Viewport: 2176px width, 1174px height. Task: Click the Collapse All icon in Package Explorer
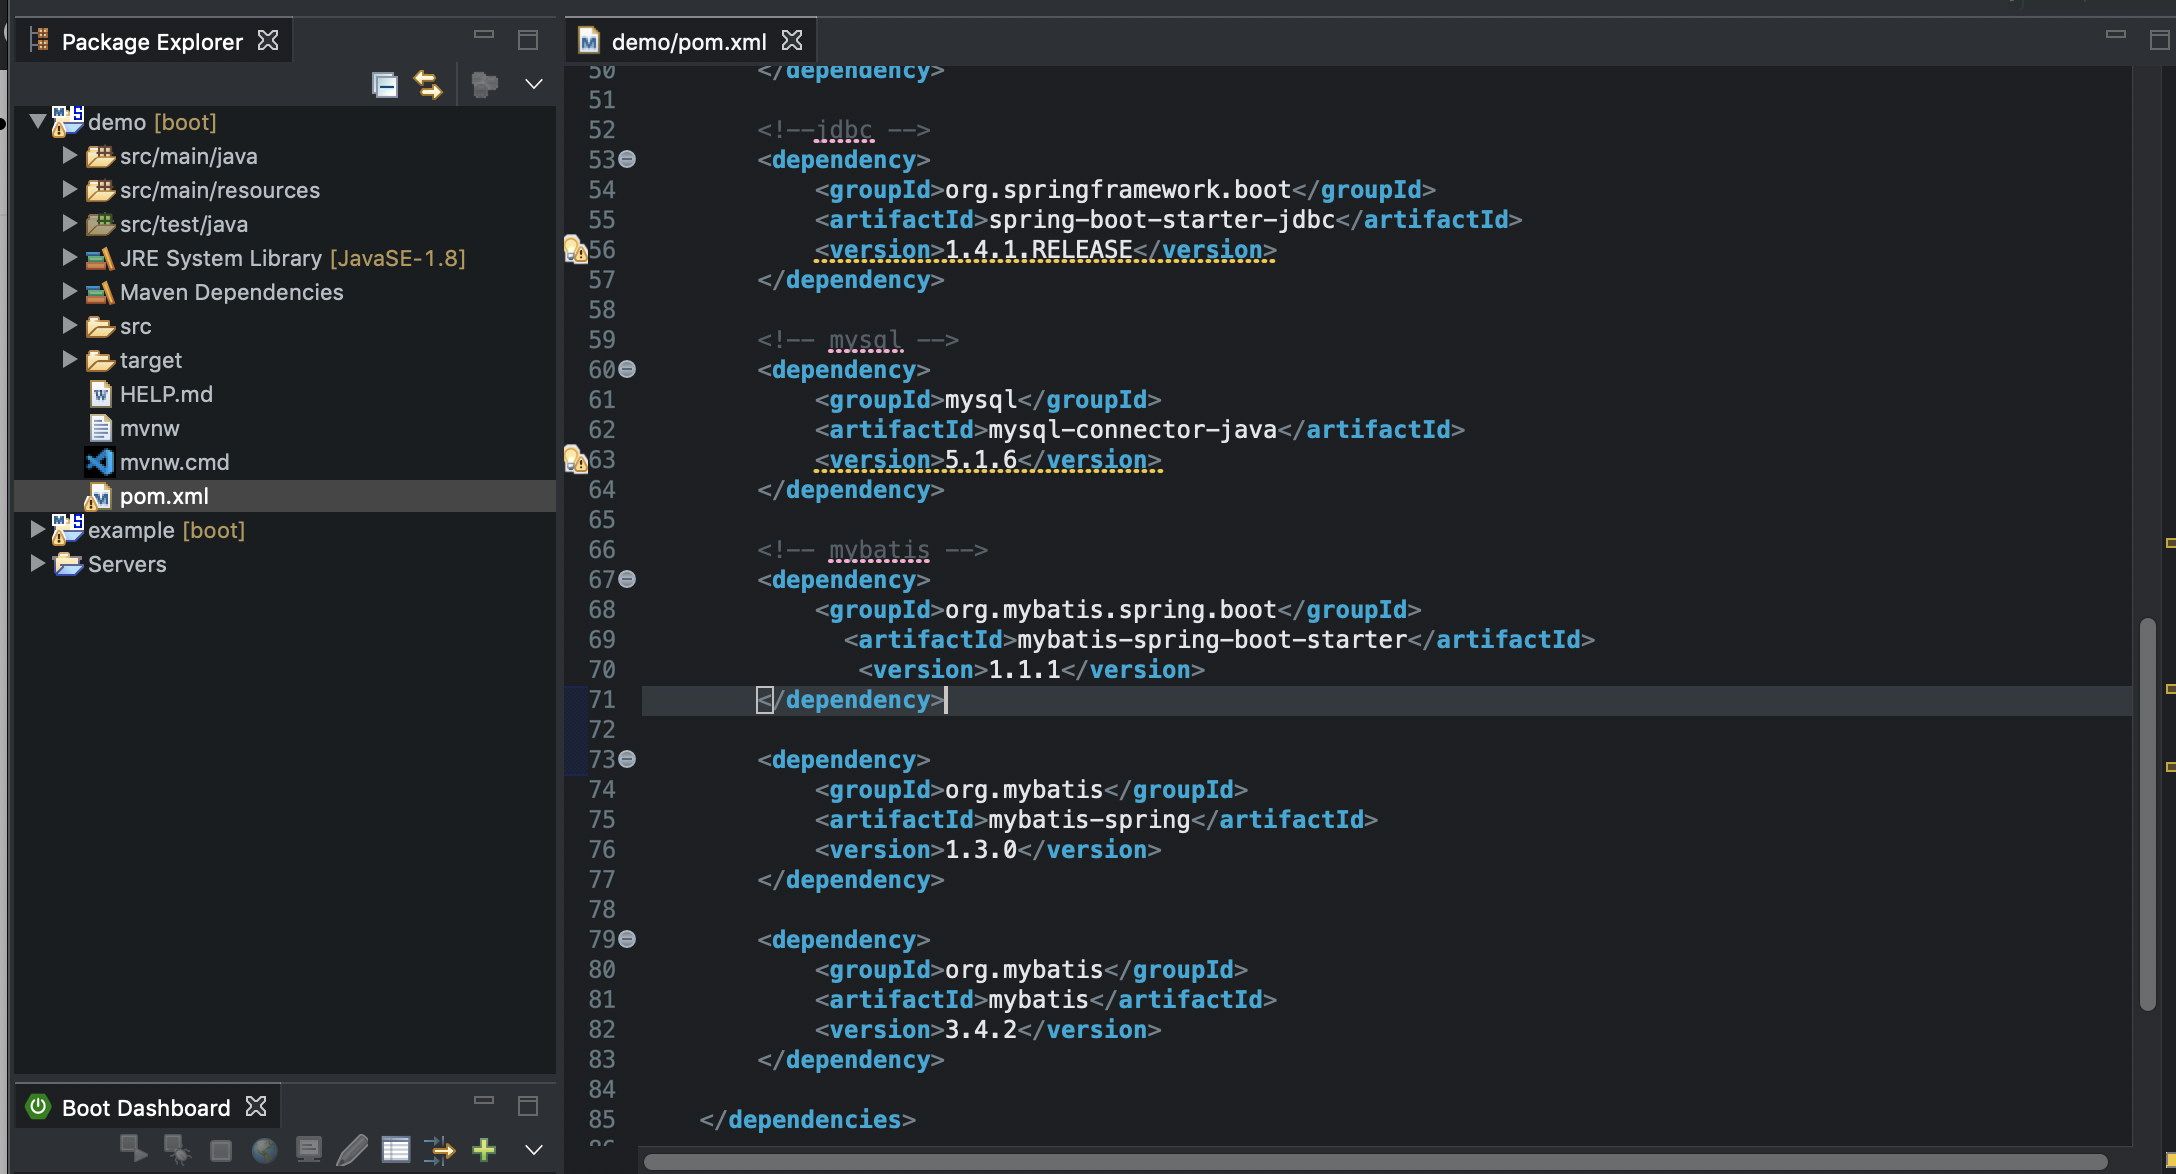(x=384, y=85)
